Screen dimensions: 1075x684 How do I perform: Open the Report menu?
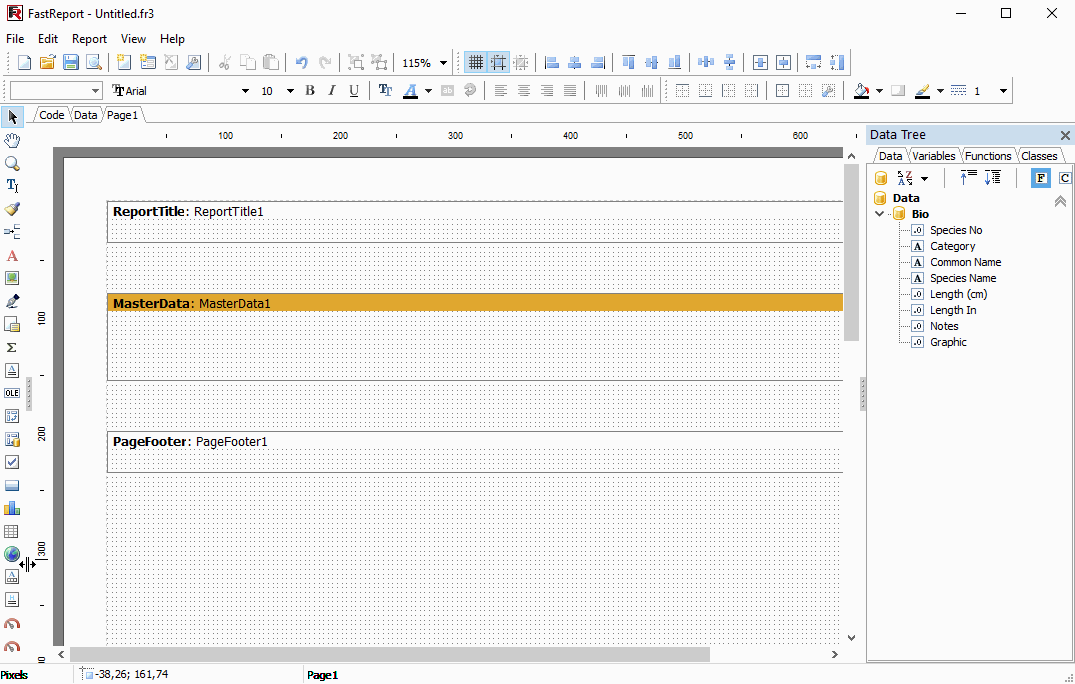(89, 39)
